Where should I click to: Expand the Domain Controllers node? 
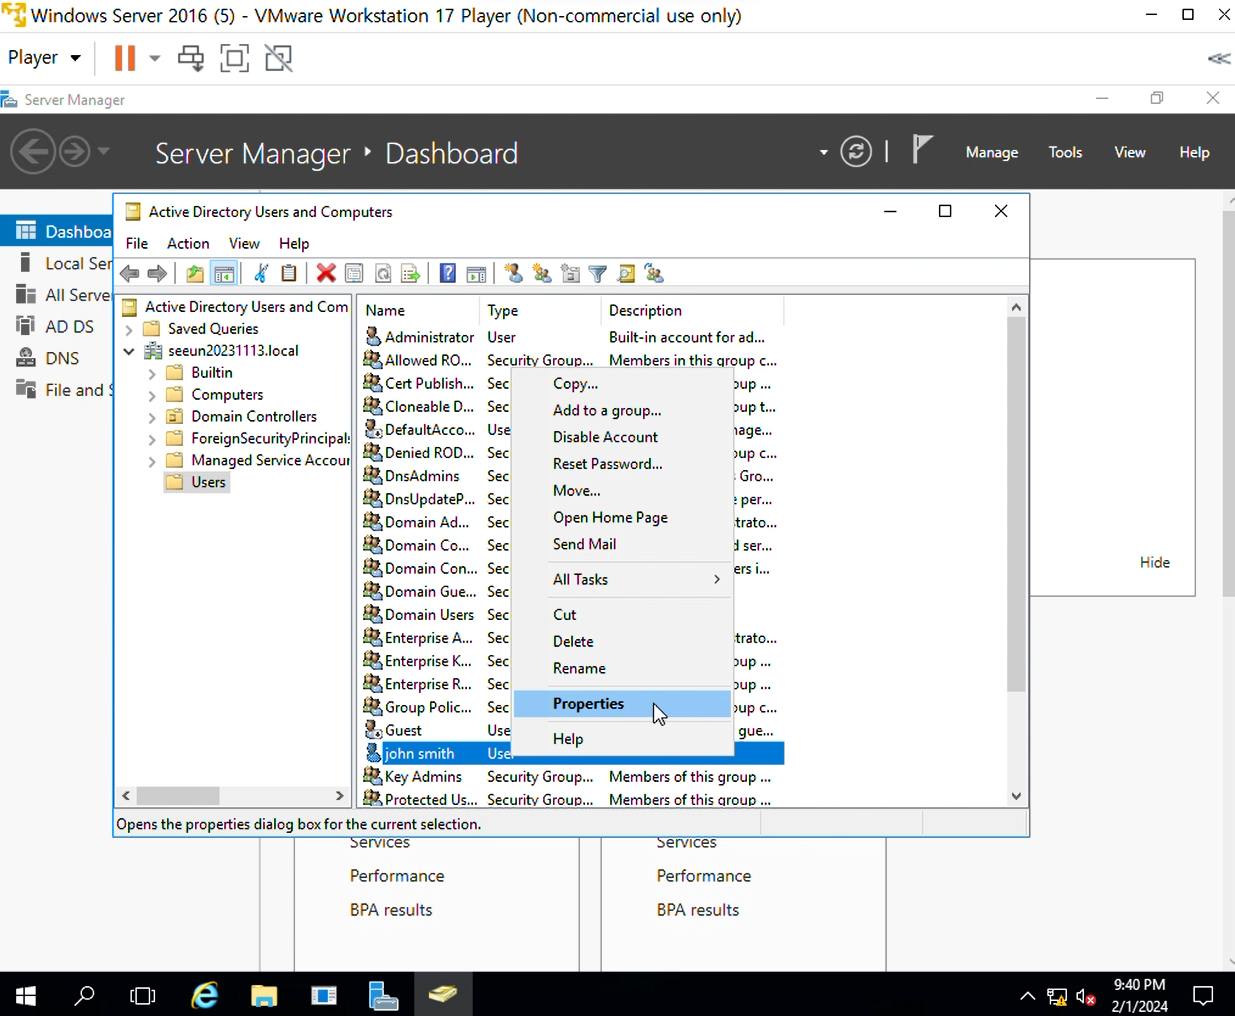click(x=152, y=417)
